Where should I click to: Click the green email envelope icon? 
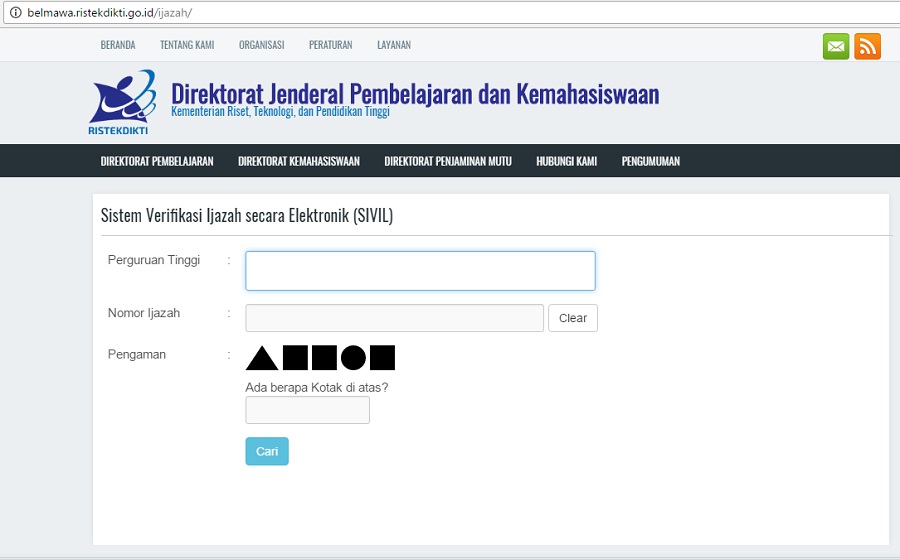pyautogui.click(x=836, y=46)
